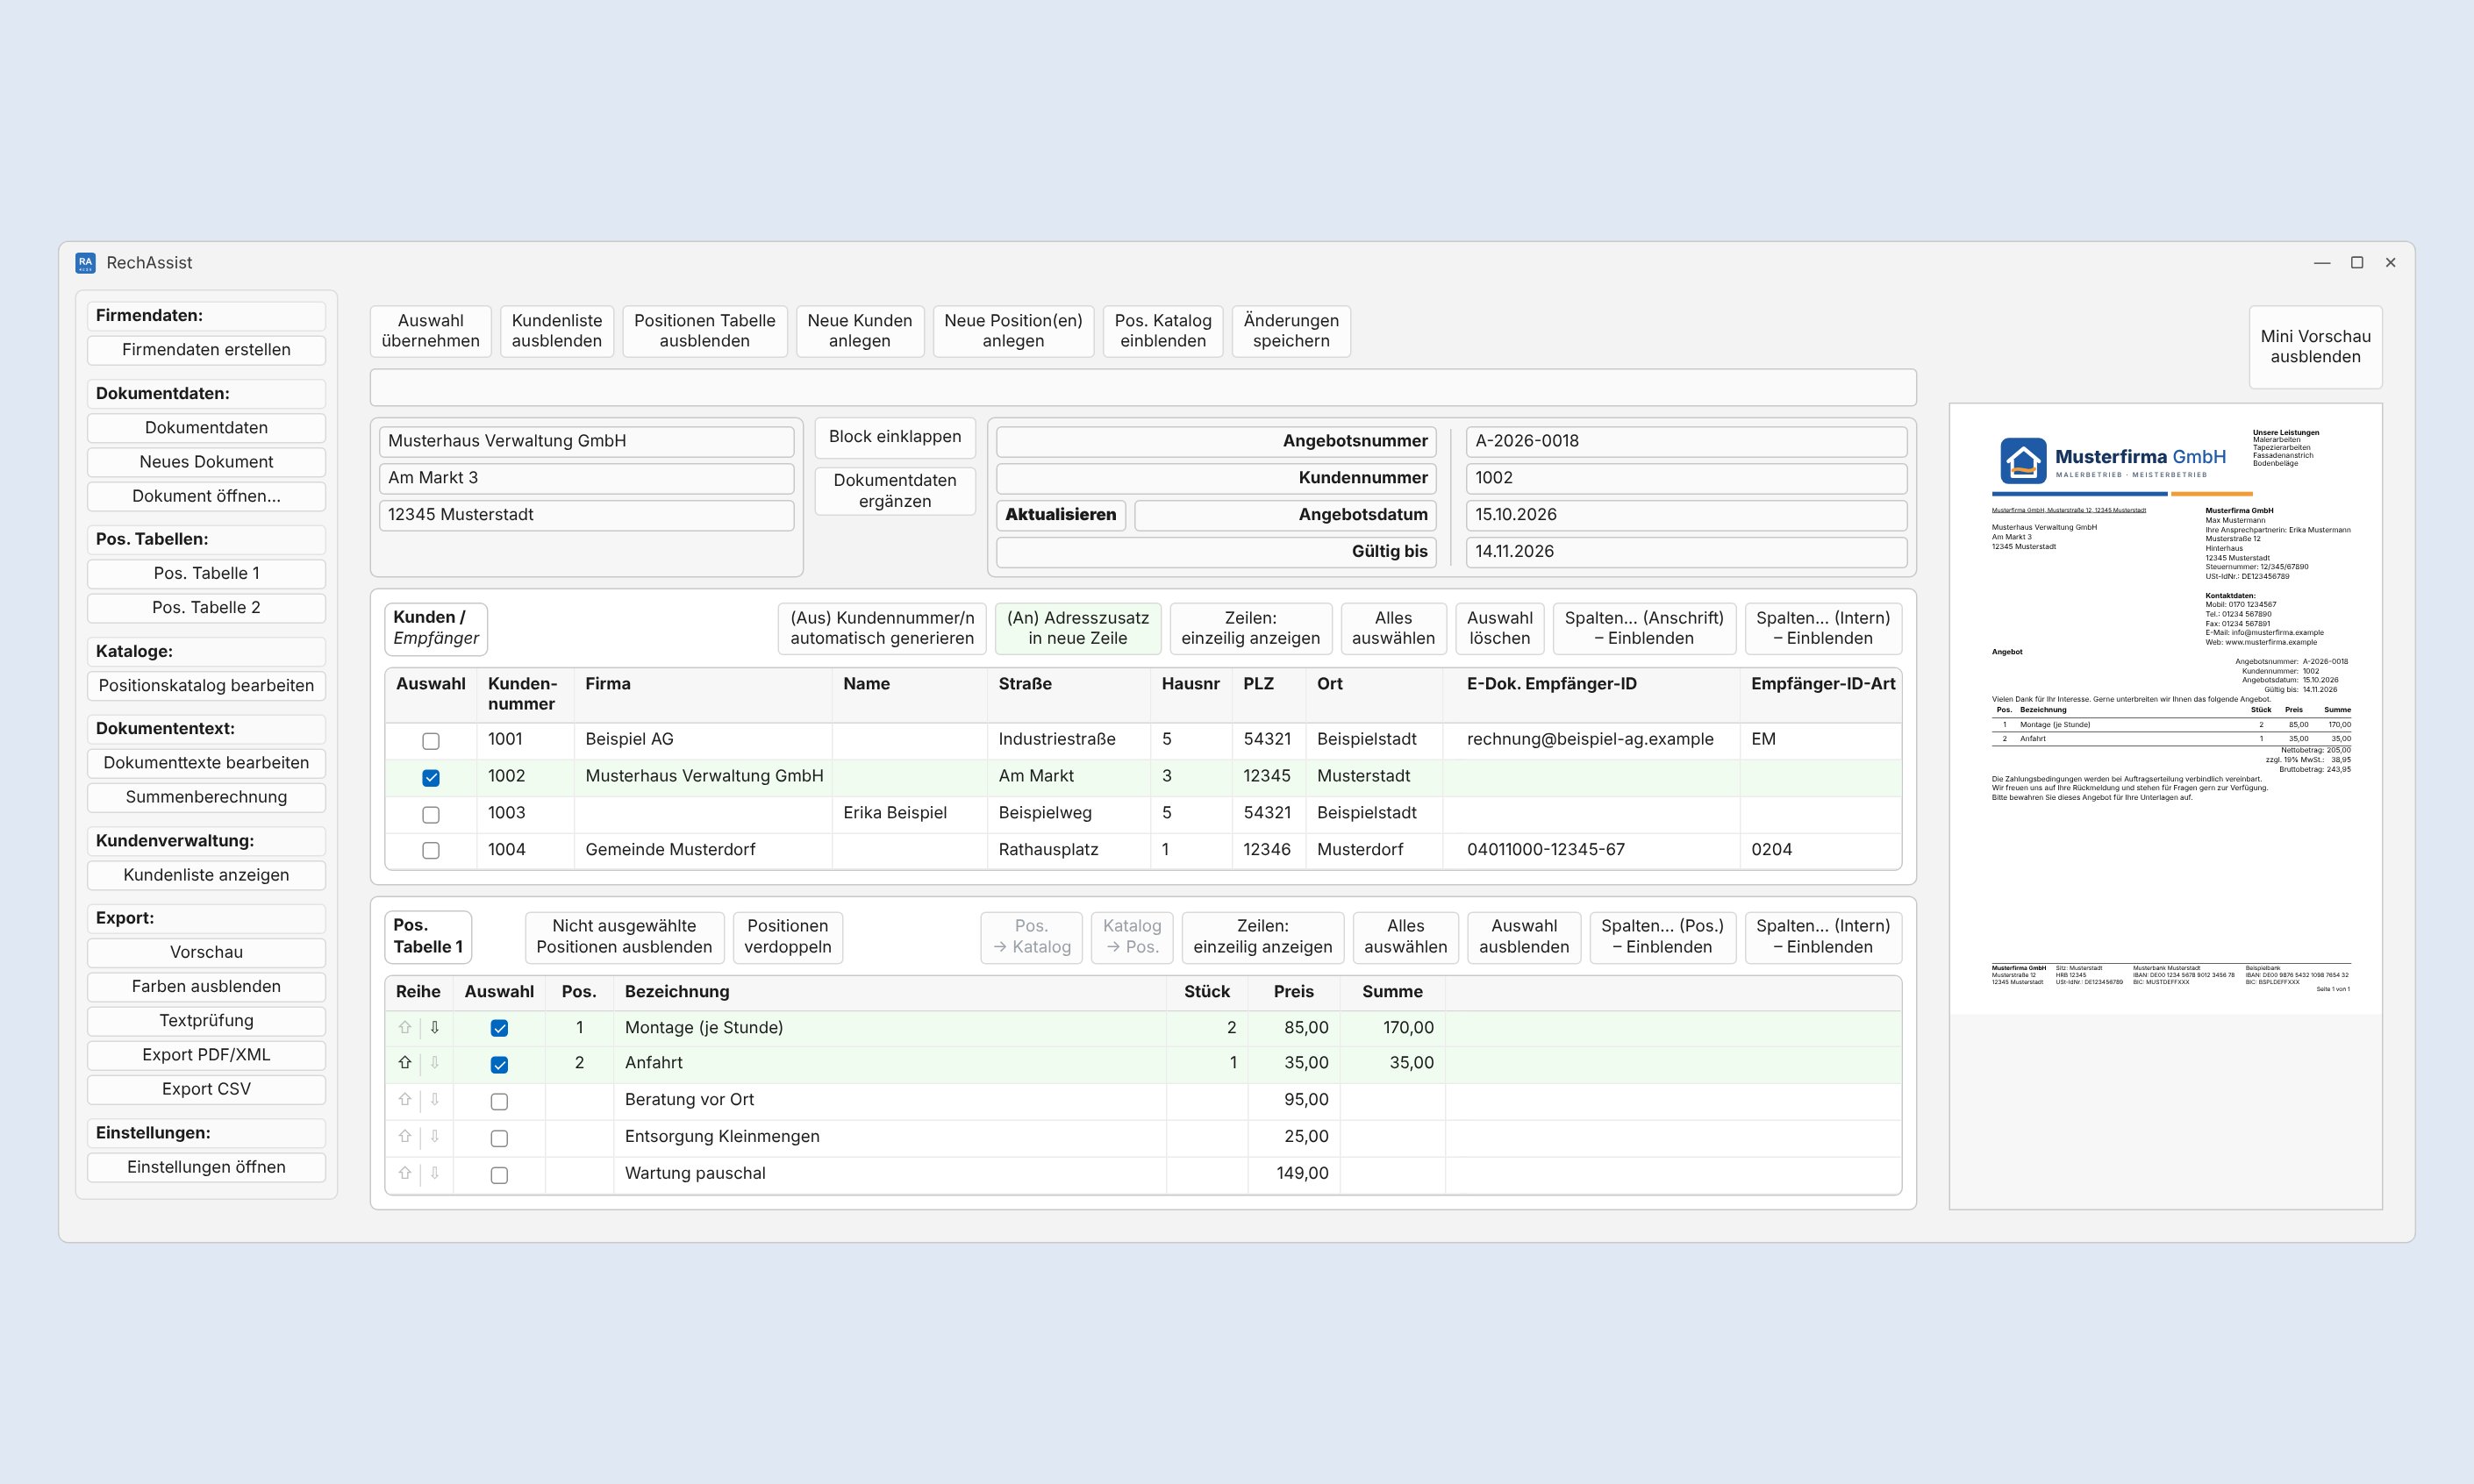Click up arrow in Montage row
The image size is (2474, 1484).
[405, 1027]
